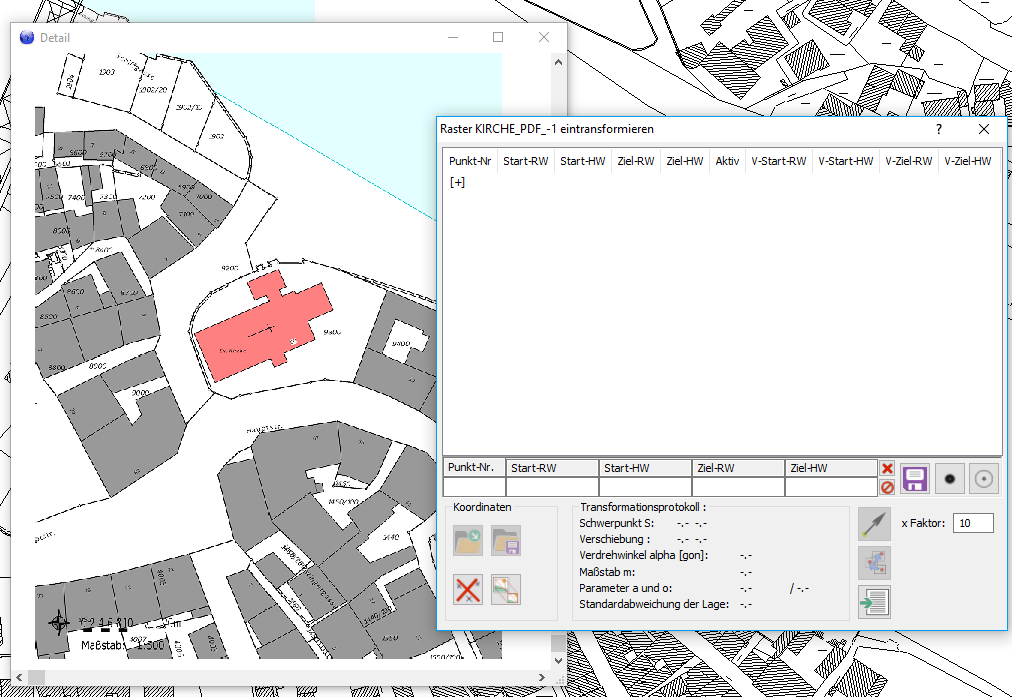Click the Start-RW entry field
The height and width of the screenshot is (697, 1012).
coord(551,487)
